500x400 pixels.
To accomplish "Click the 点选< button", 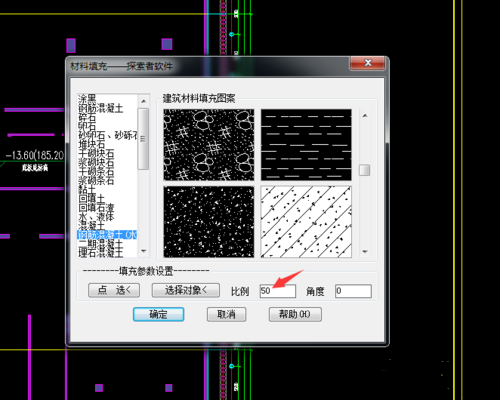I will [114, 290].
